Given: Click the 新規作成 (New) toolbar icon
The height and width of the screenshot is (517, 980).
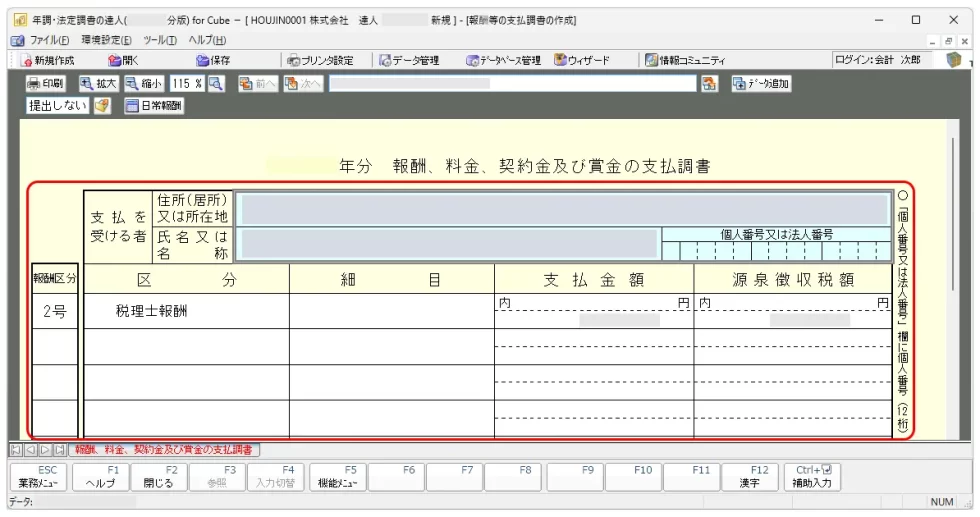Looking at the screenshot, I should (49, 61).
